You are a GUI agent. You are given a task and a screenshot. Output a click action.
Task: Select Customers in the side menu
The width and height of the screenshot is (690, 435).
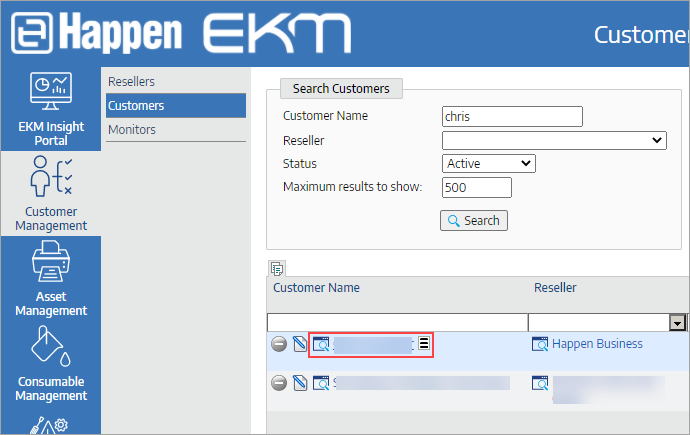[176, 106]
